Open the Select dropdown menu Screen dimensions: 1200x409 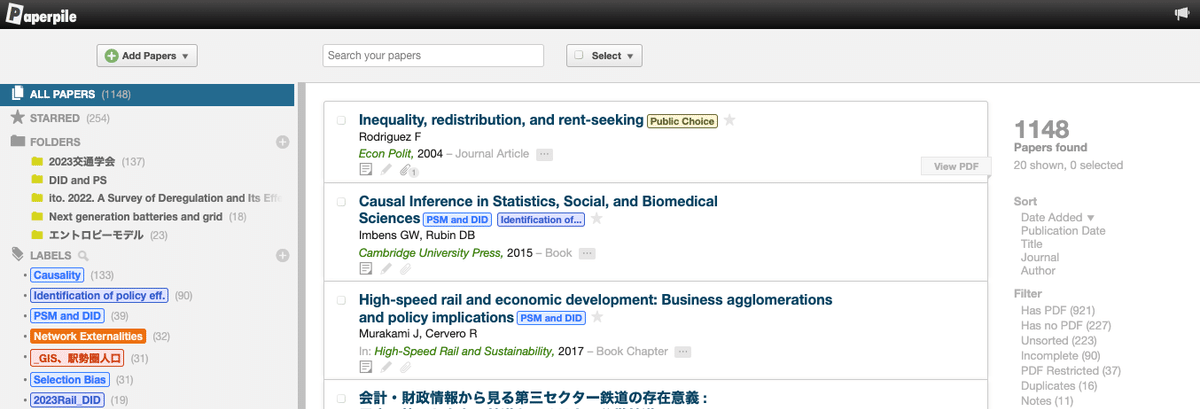click(x=604, y=56)
